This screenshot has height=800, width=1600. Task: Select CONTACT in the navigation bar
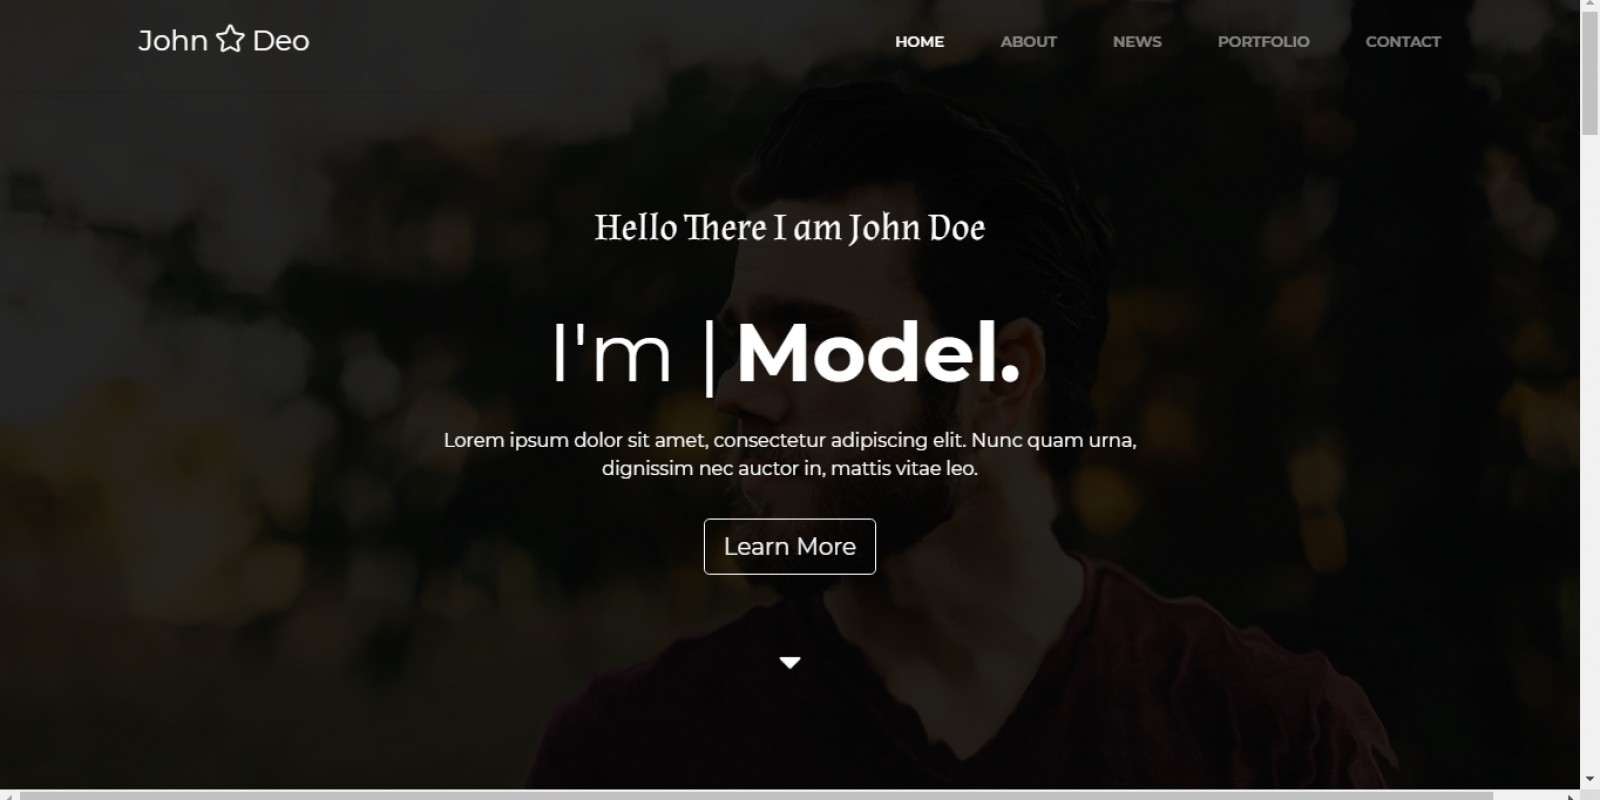point(1403,41)
